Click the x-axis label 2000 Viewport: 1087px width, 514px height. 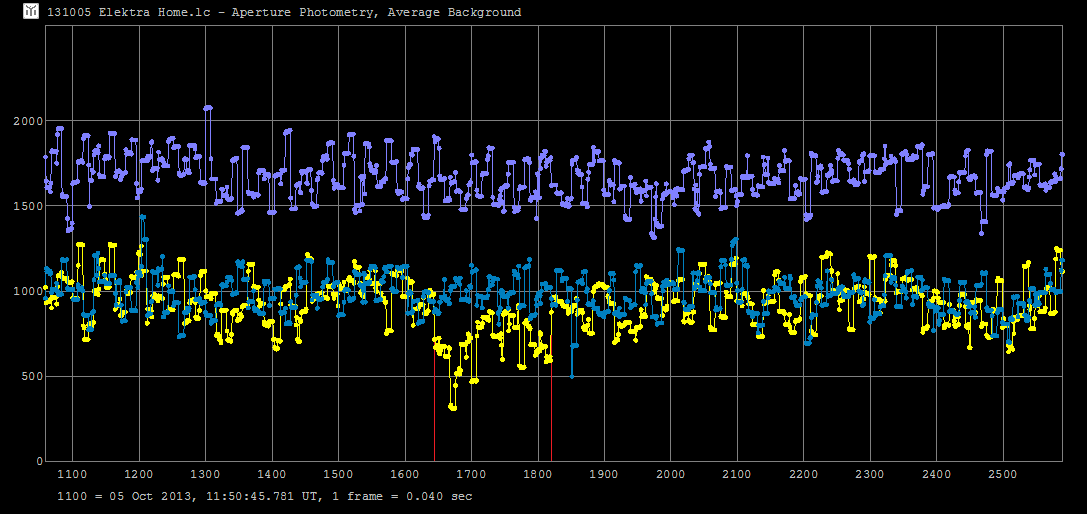point(670,474)
